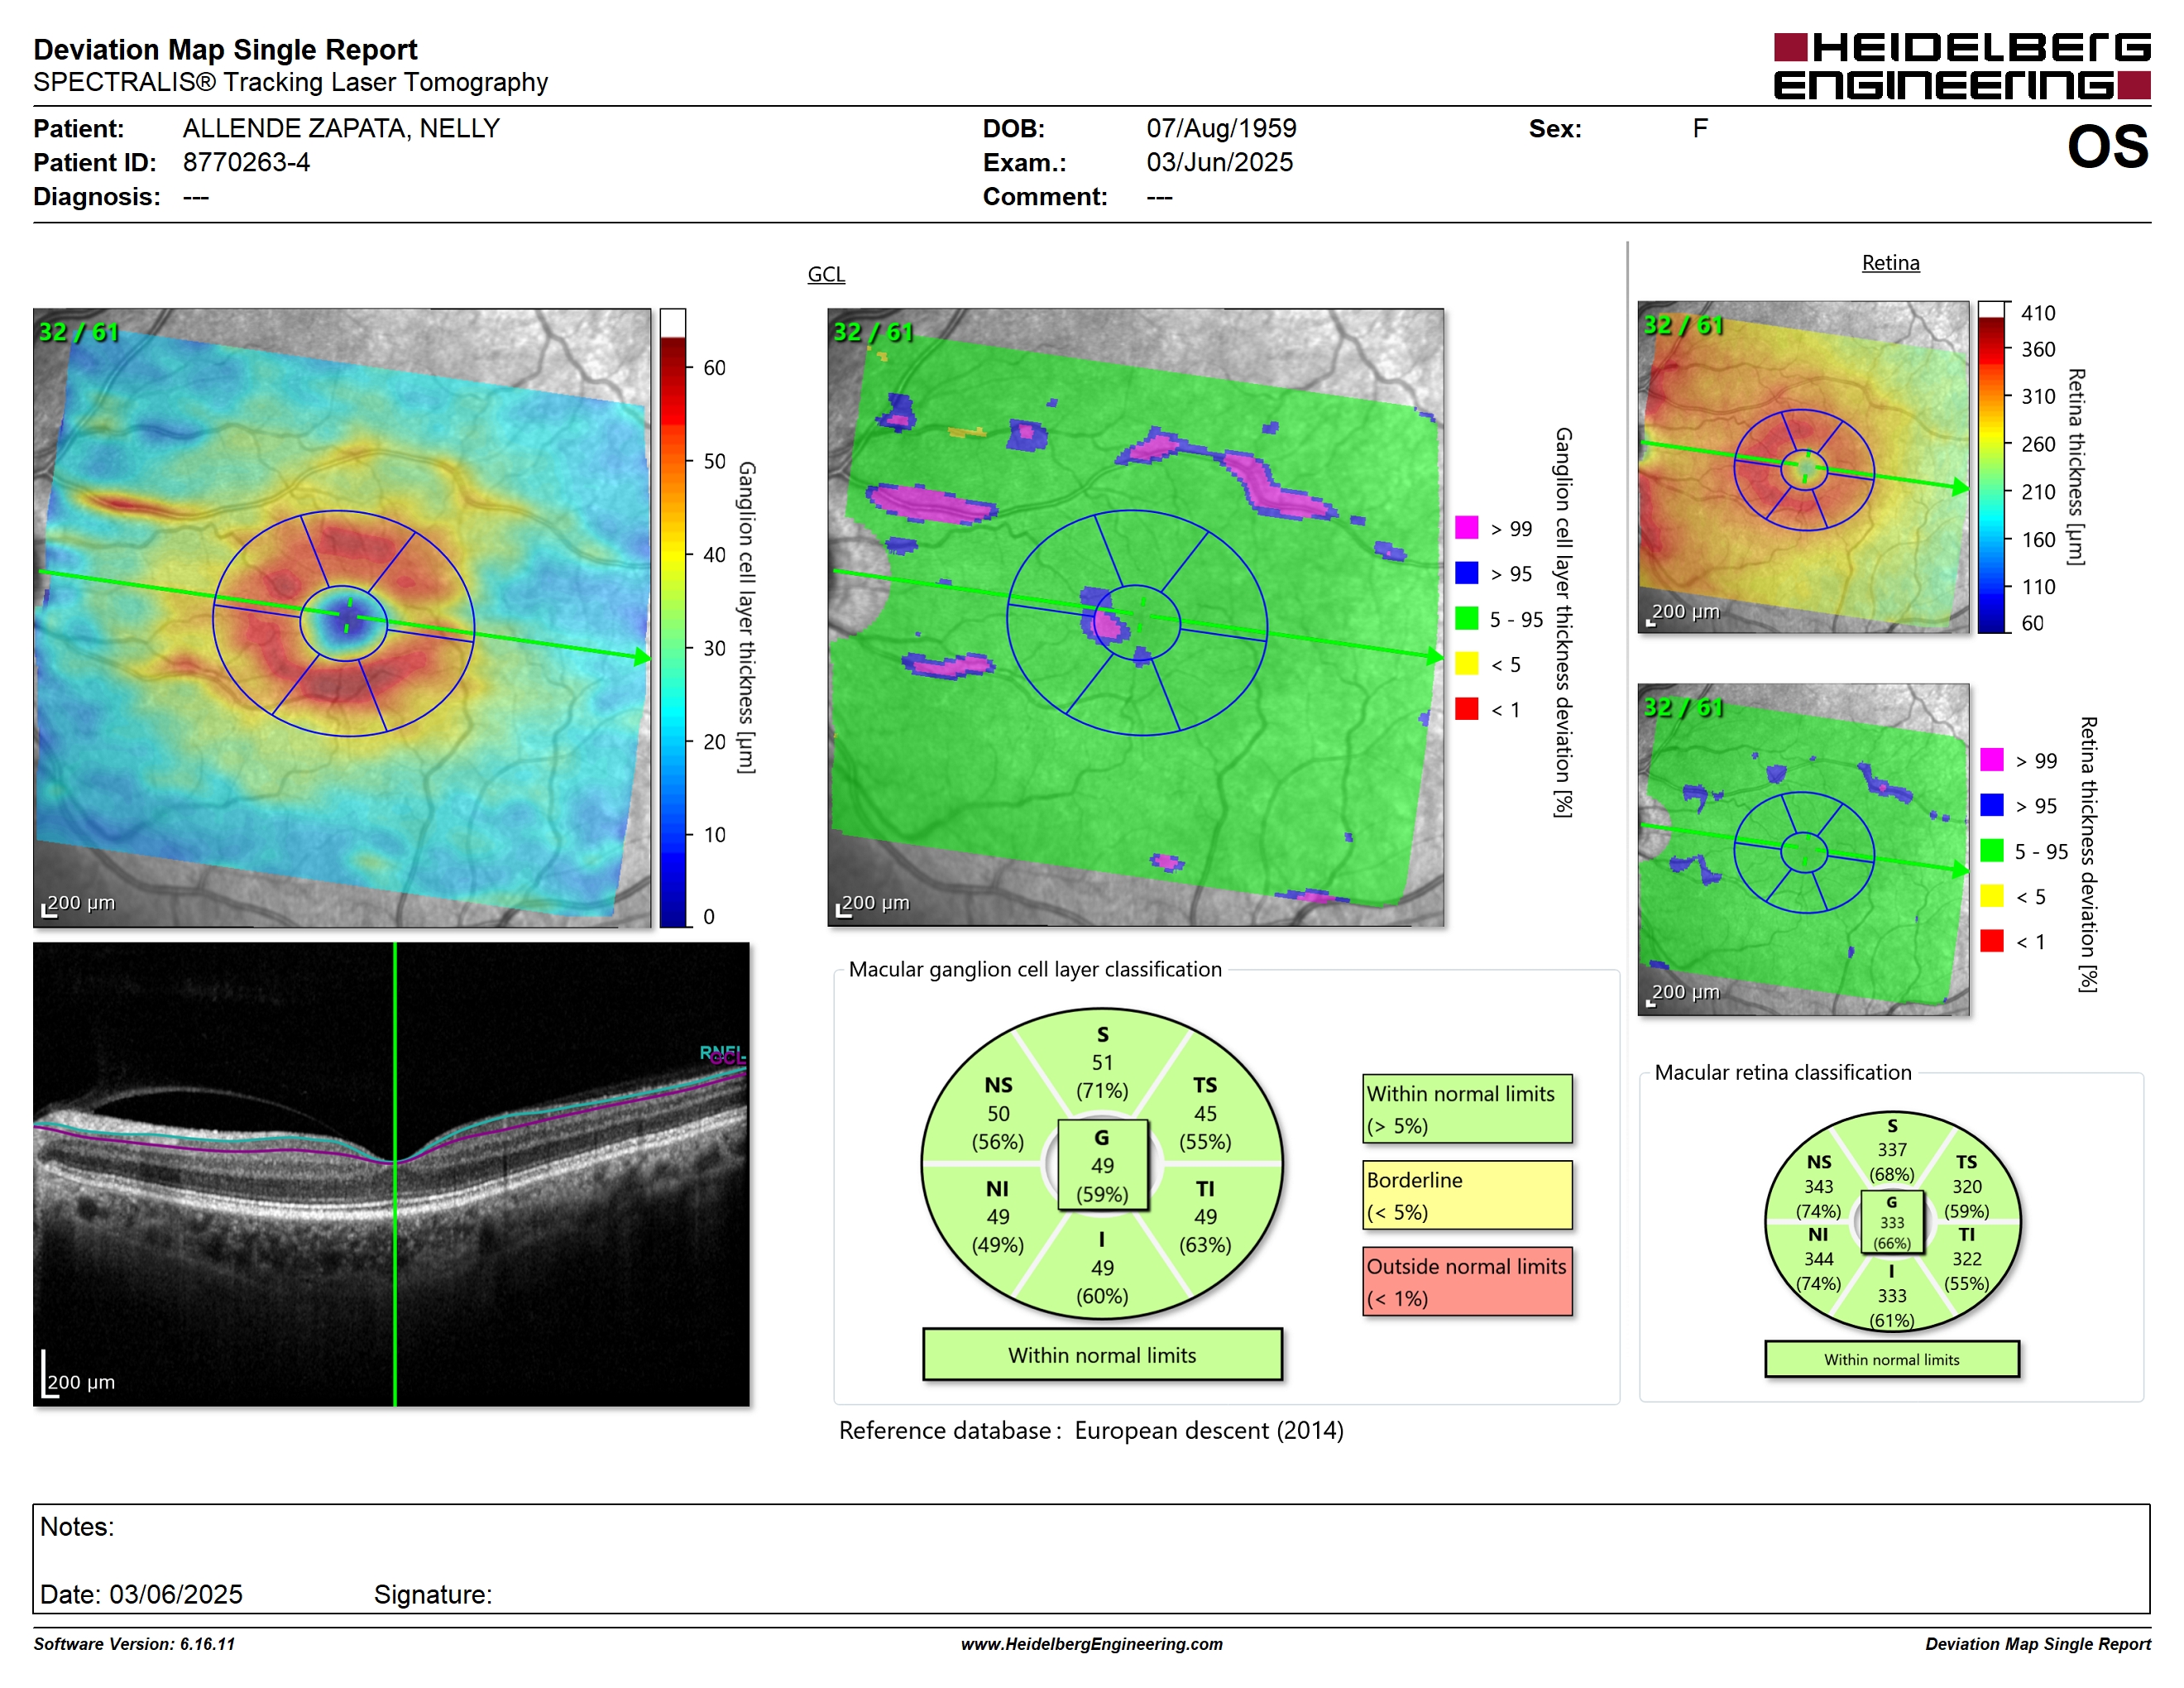Click the yellow <5 swatch in Retina legend
This screenshot has height=1688, width=2184.
click(1991, 895)
